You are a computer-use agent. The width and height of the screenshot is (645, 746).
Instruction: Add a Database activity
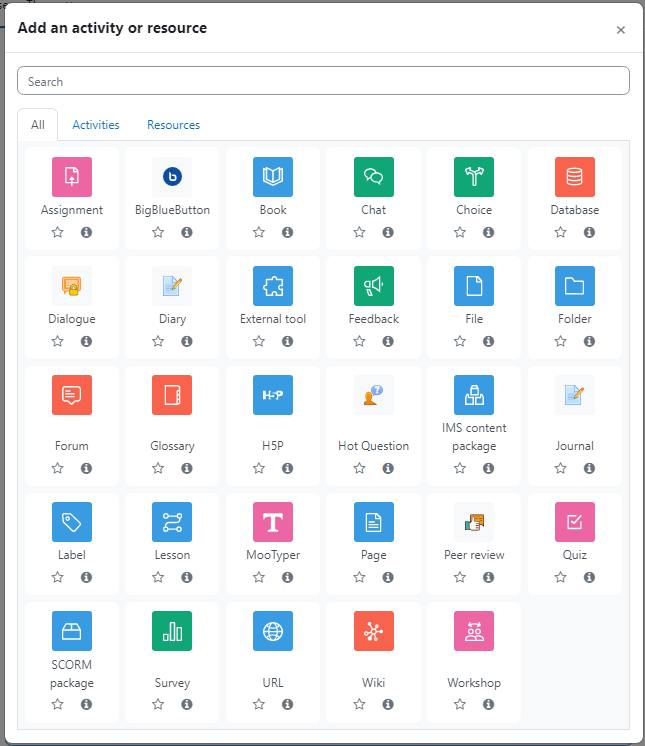coord(575,177)
